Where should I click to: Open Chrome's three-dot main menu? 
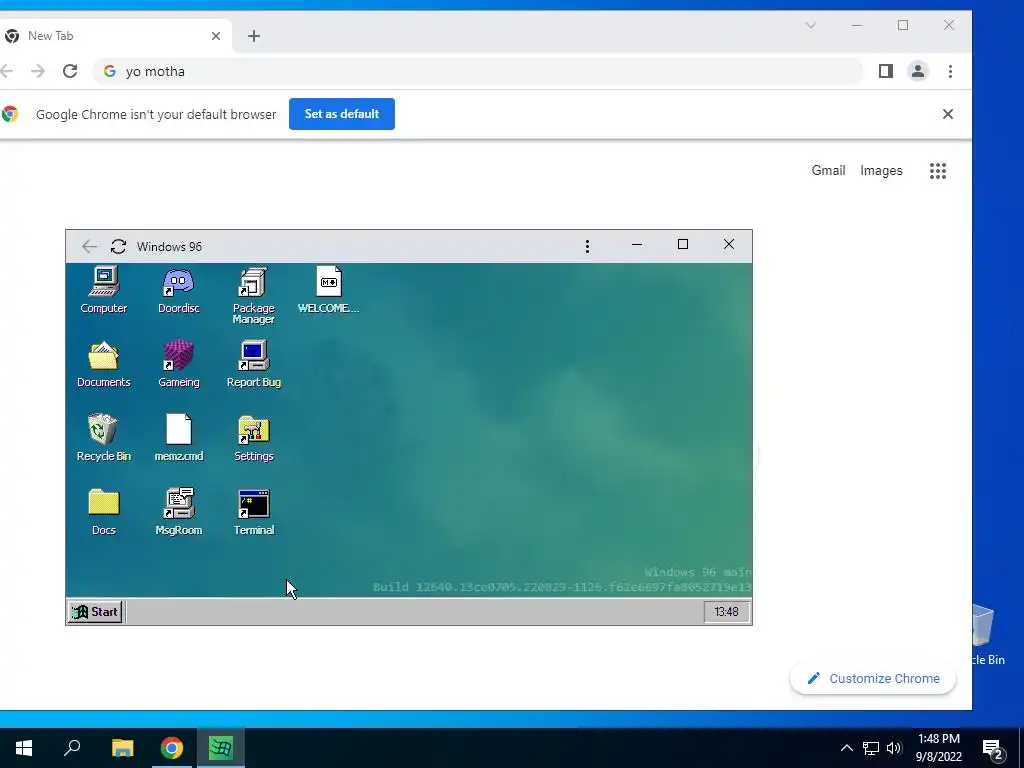(x=950, y=71)
